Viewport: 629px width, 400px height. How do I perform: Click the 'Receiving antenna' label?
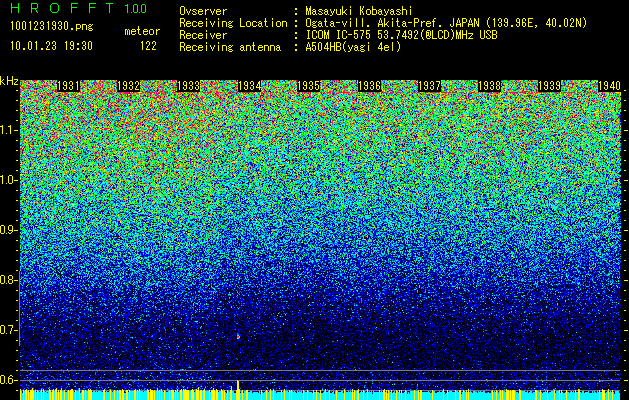[x=230, y=47]
